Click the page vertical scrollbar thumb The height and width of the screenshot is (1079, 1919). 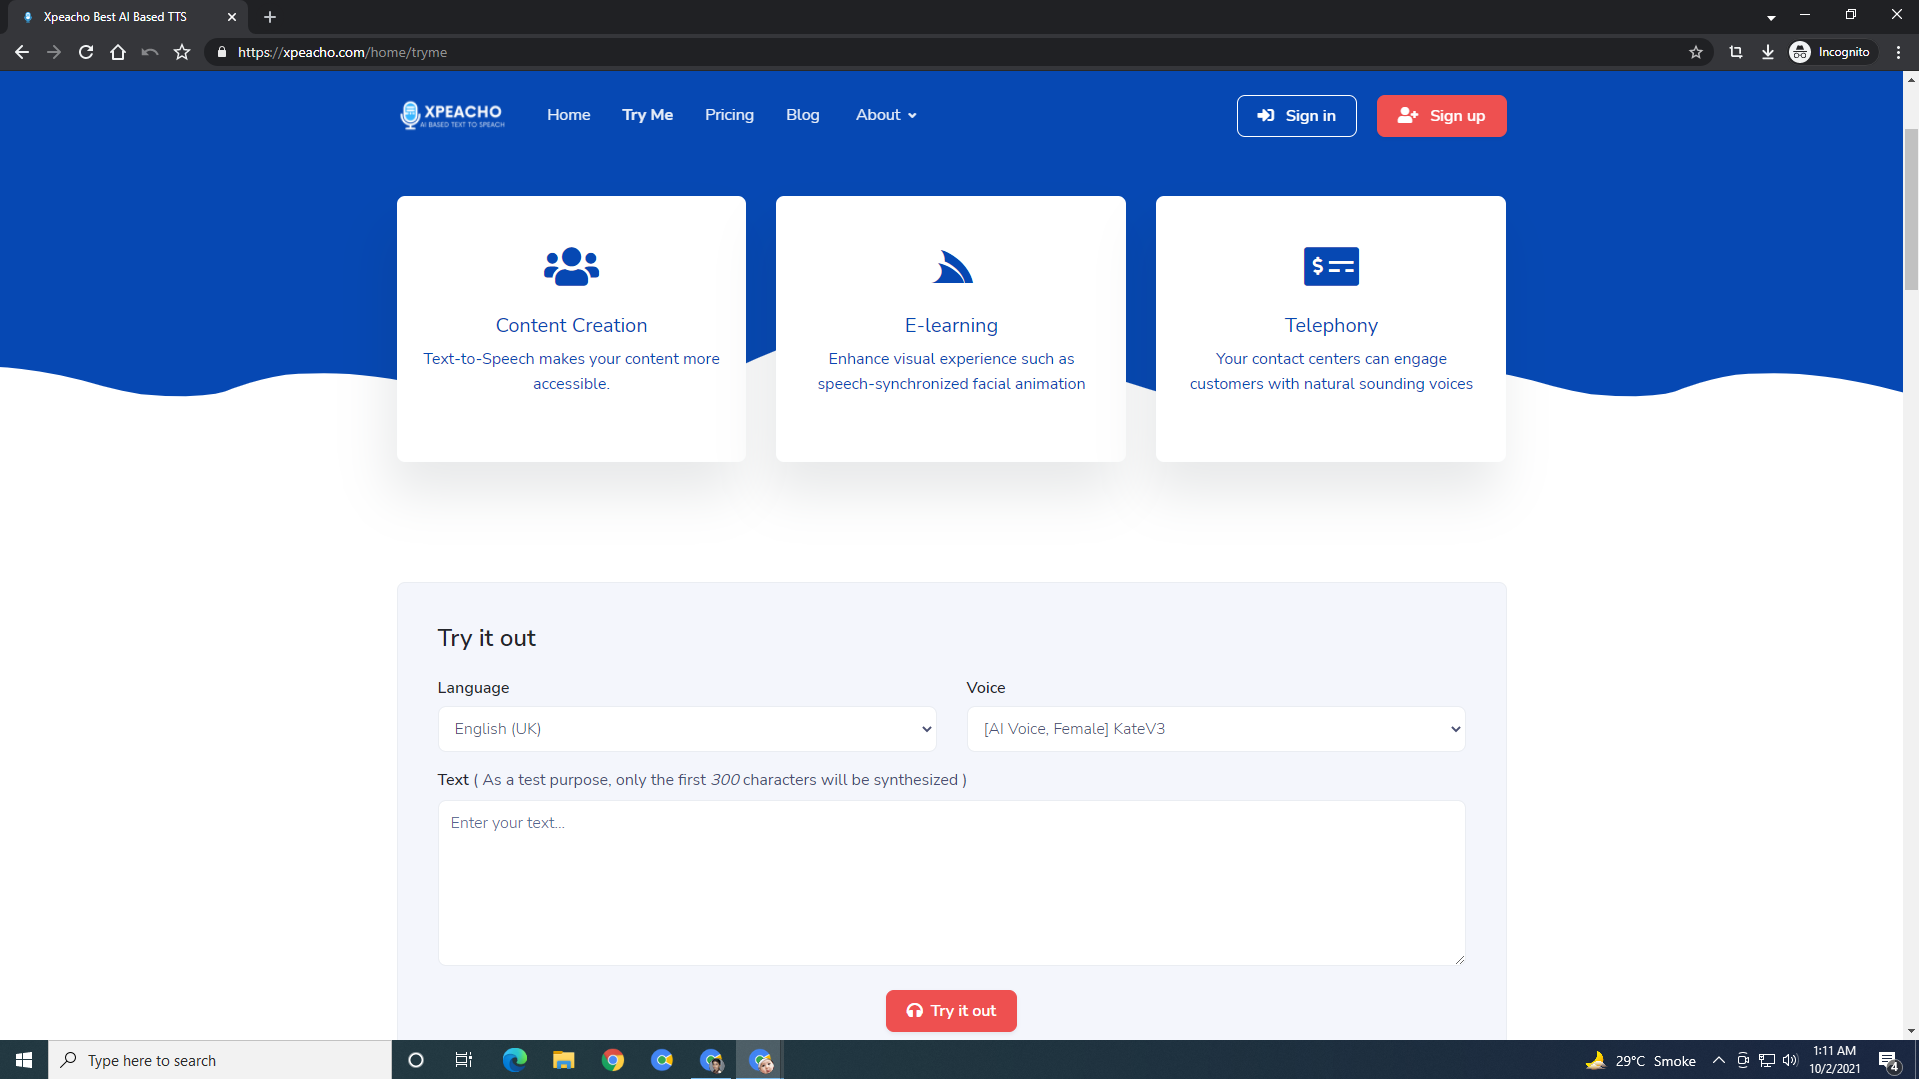coord(1911,210)
